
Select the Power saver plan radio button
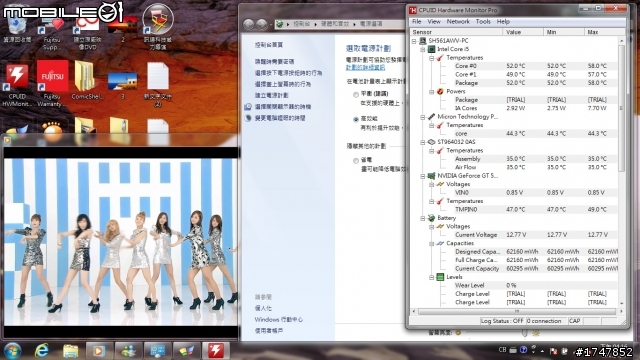coord(356,160)
